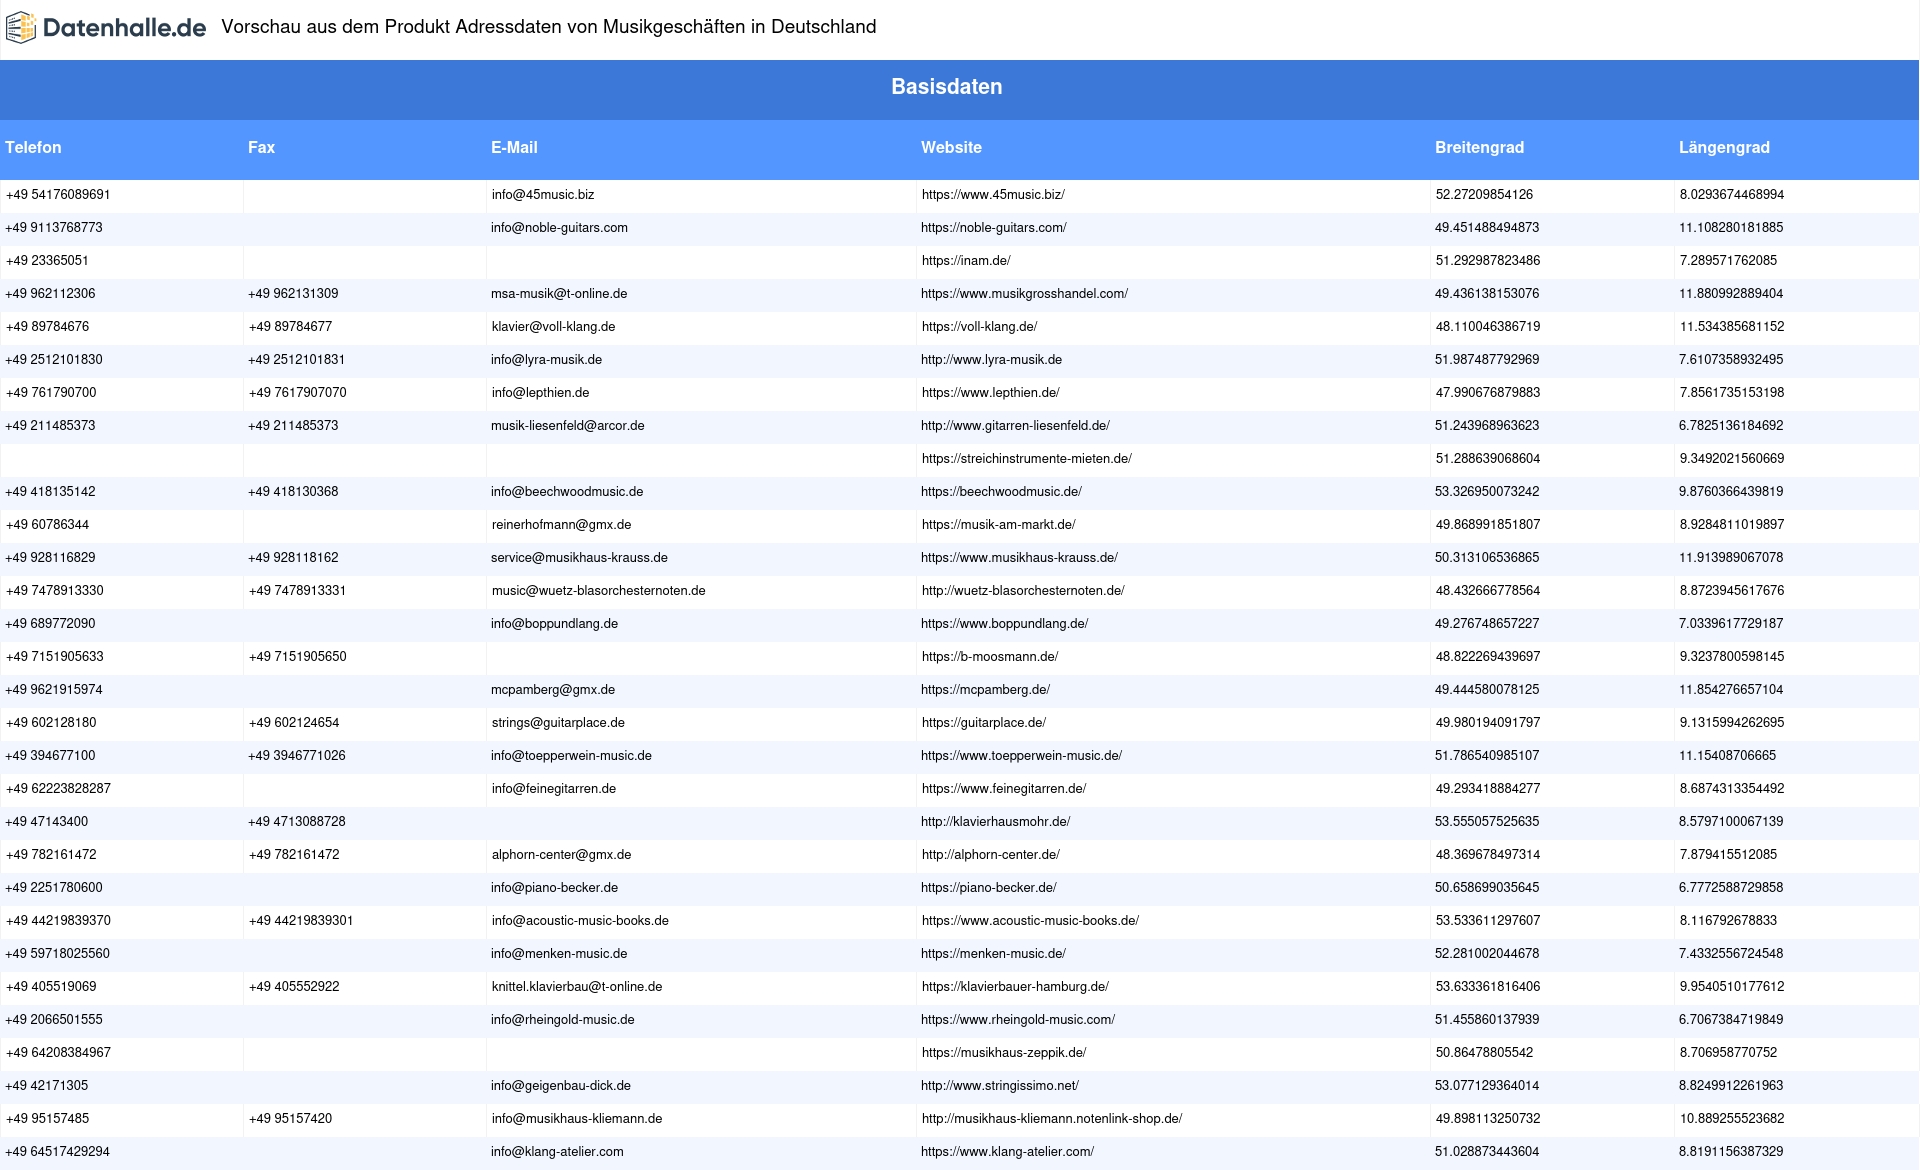The height and width of the screenshot is (1170, 1920).
Task: Open website https://musikhaus-zeppik.de/
Action: (1004, 1053)
